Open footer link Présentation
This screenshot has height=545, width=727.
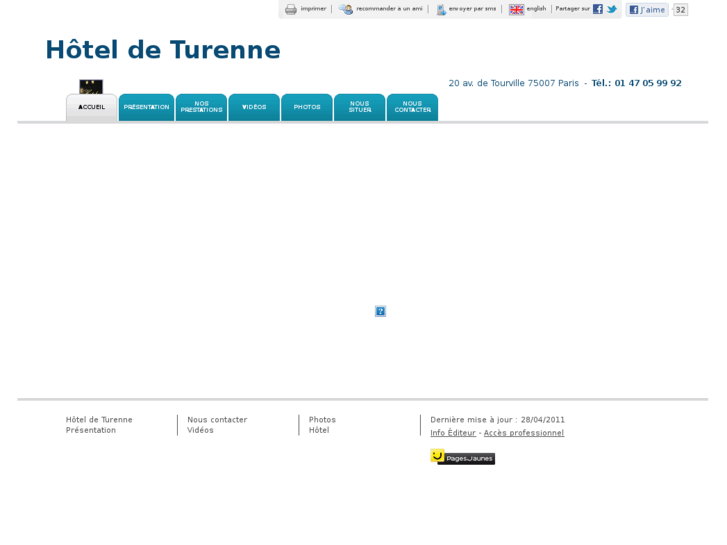pyautogui.click(x=91, y=430)
